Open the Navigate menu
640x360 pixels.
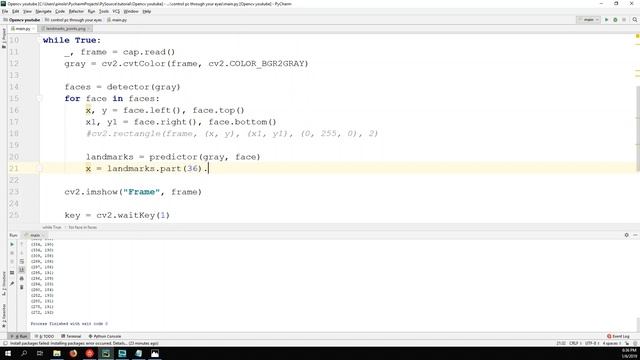(43, 11)
